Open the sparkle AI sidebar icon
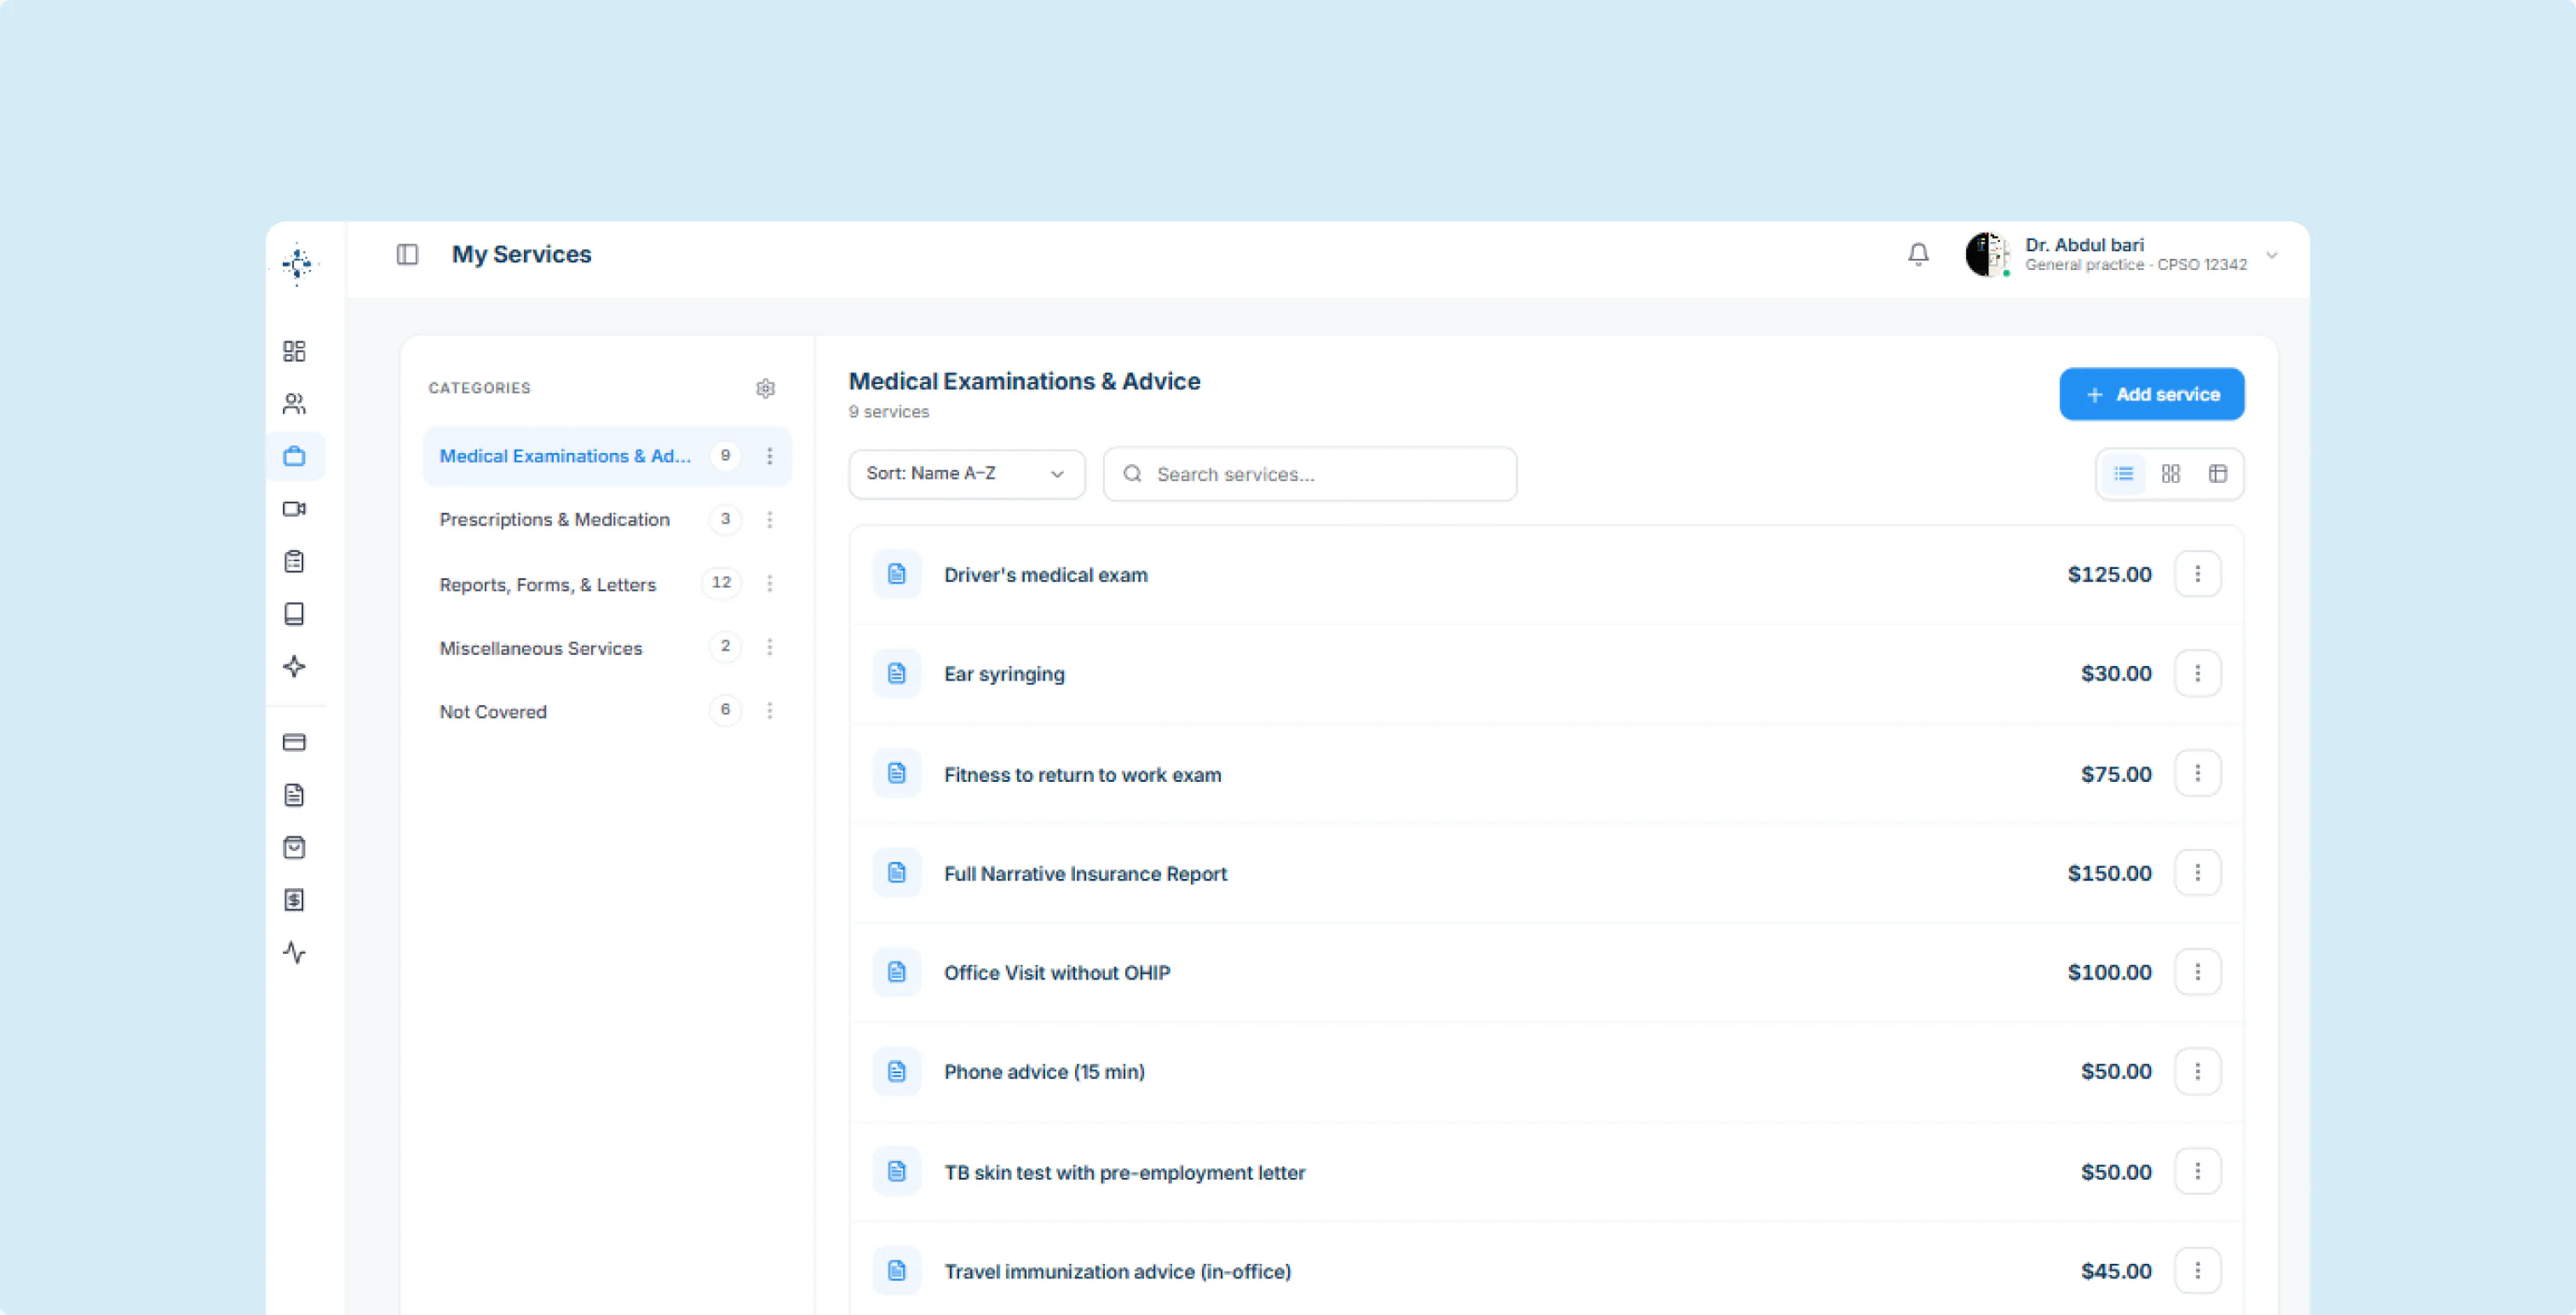The height and width of the screenshot is (1315, 2576). [294, 667]
